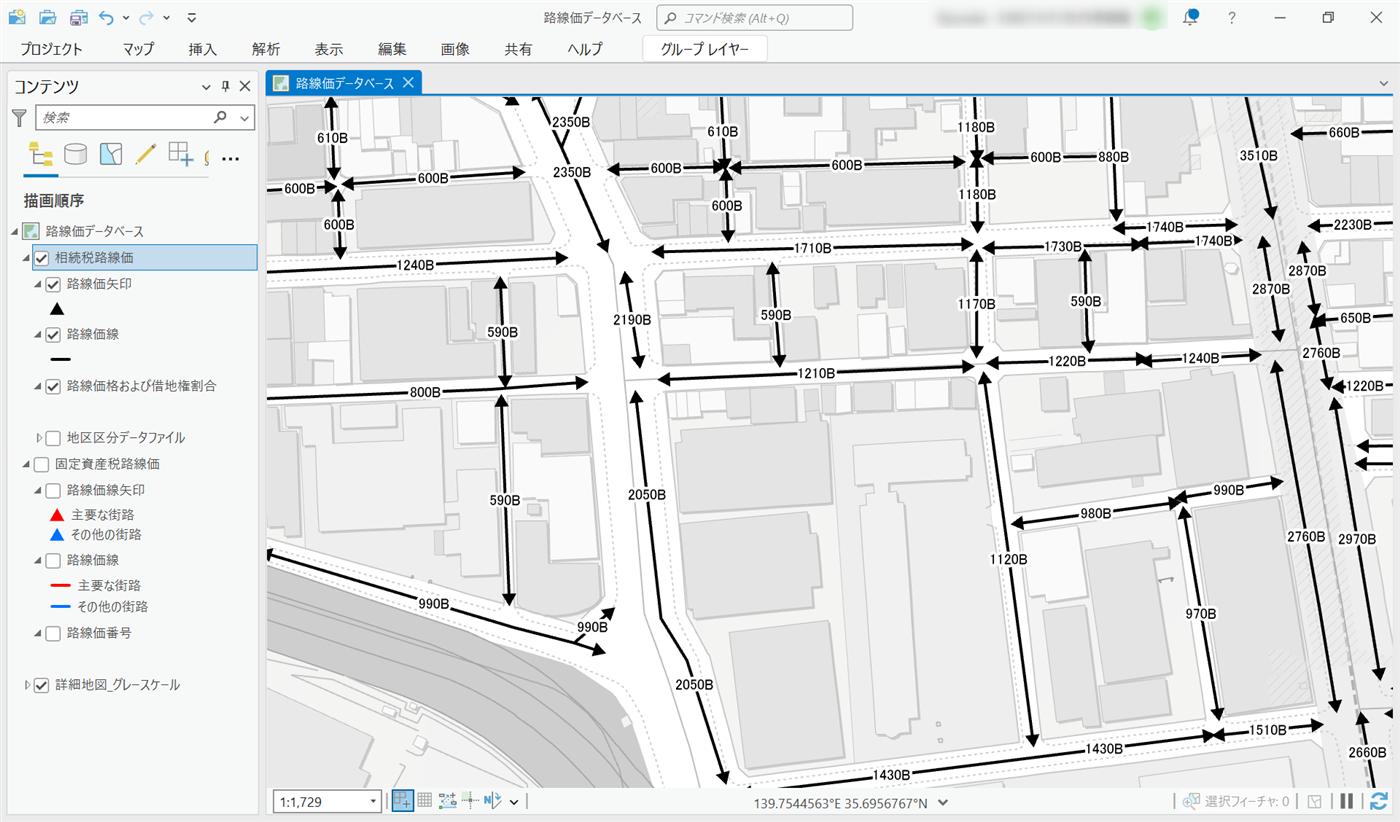Screen dimensions: 1400x822
Task: Click the Save Project icon in the quick access toolbar
Action: (79, 17)
